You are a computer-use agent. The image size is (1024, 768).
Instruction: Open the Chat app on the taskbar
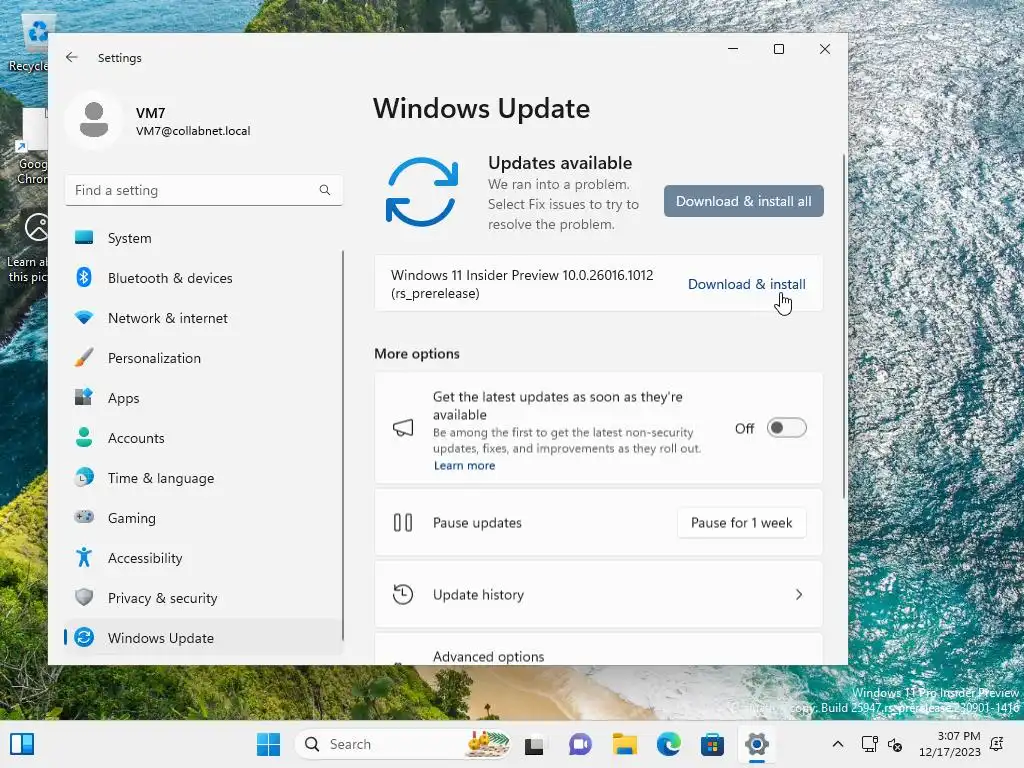point(579,744)
